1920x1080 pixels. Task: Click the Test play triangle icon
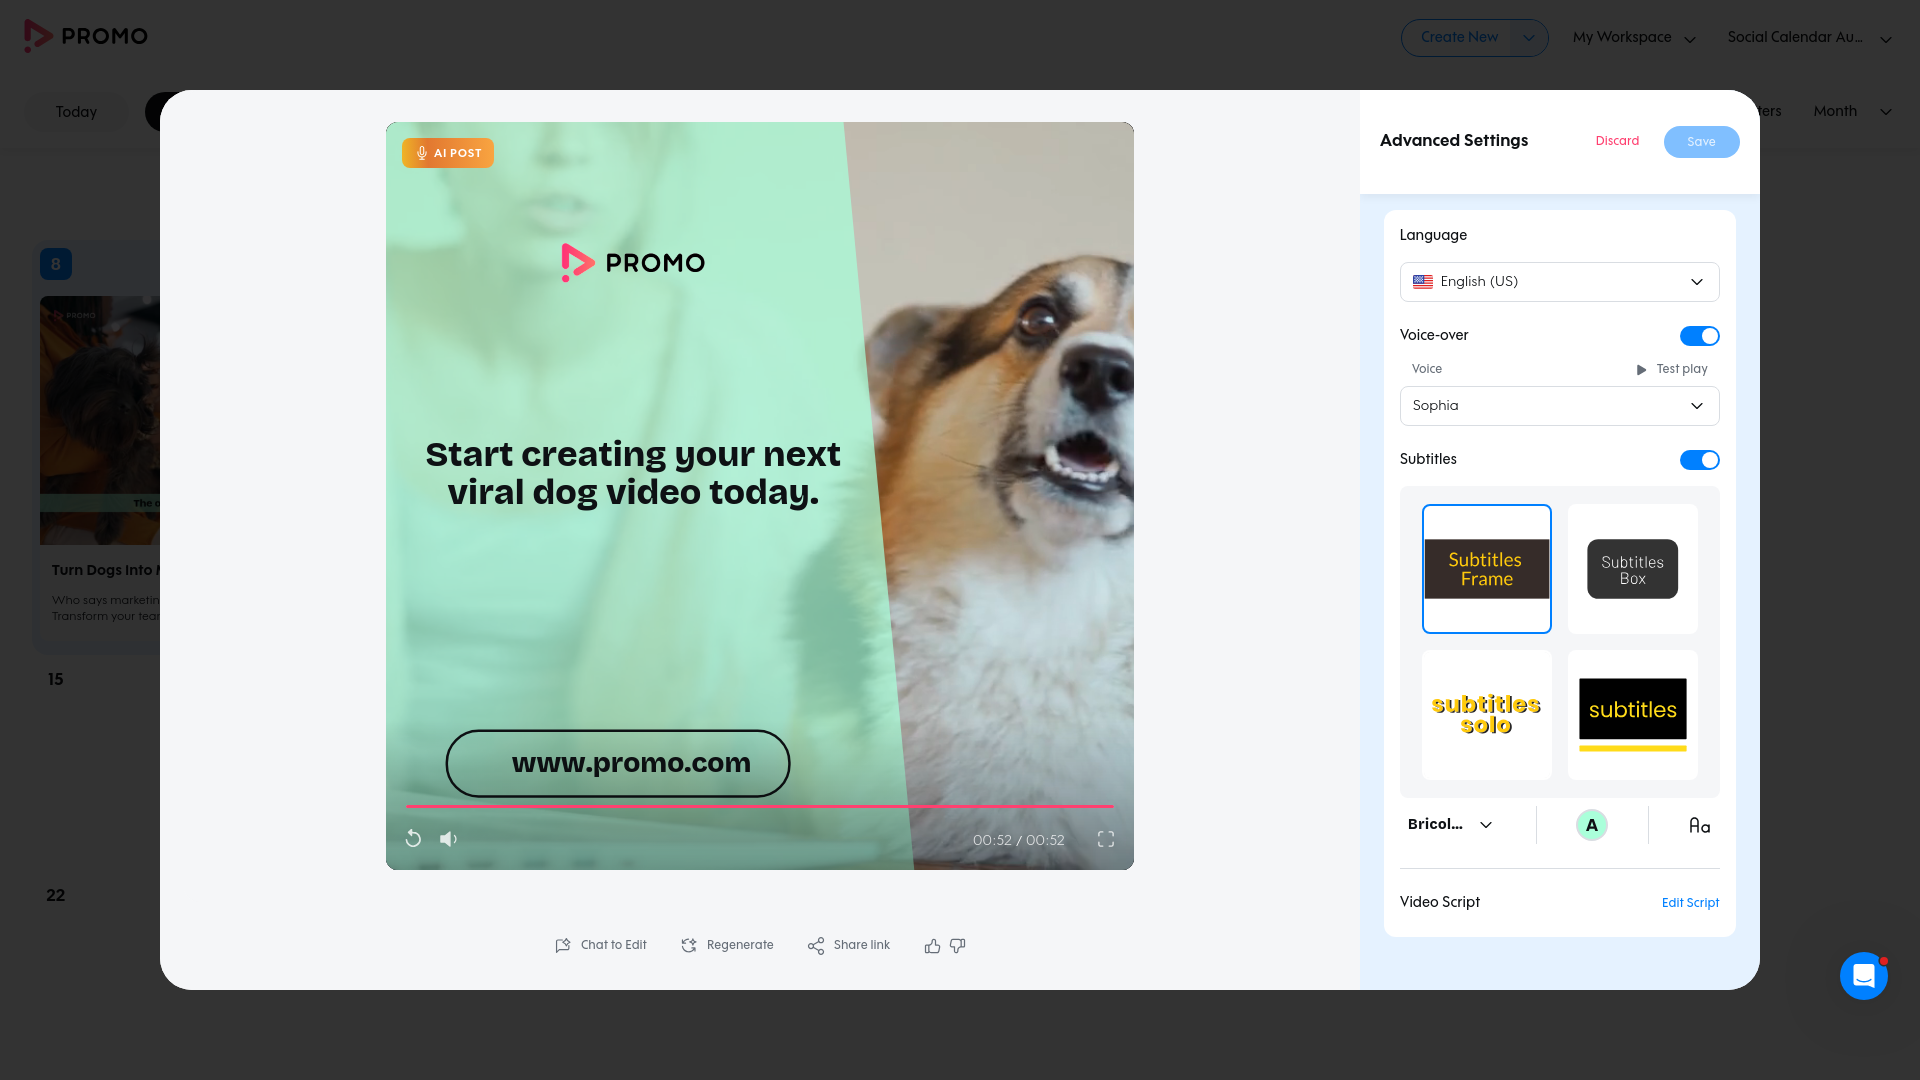pyautogui.click(x=1641, y=370)
